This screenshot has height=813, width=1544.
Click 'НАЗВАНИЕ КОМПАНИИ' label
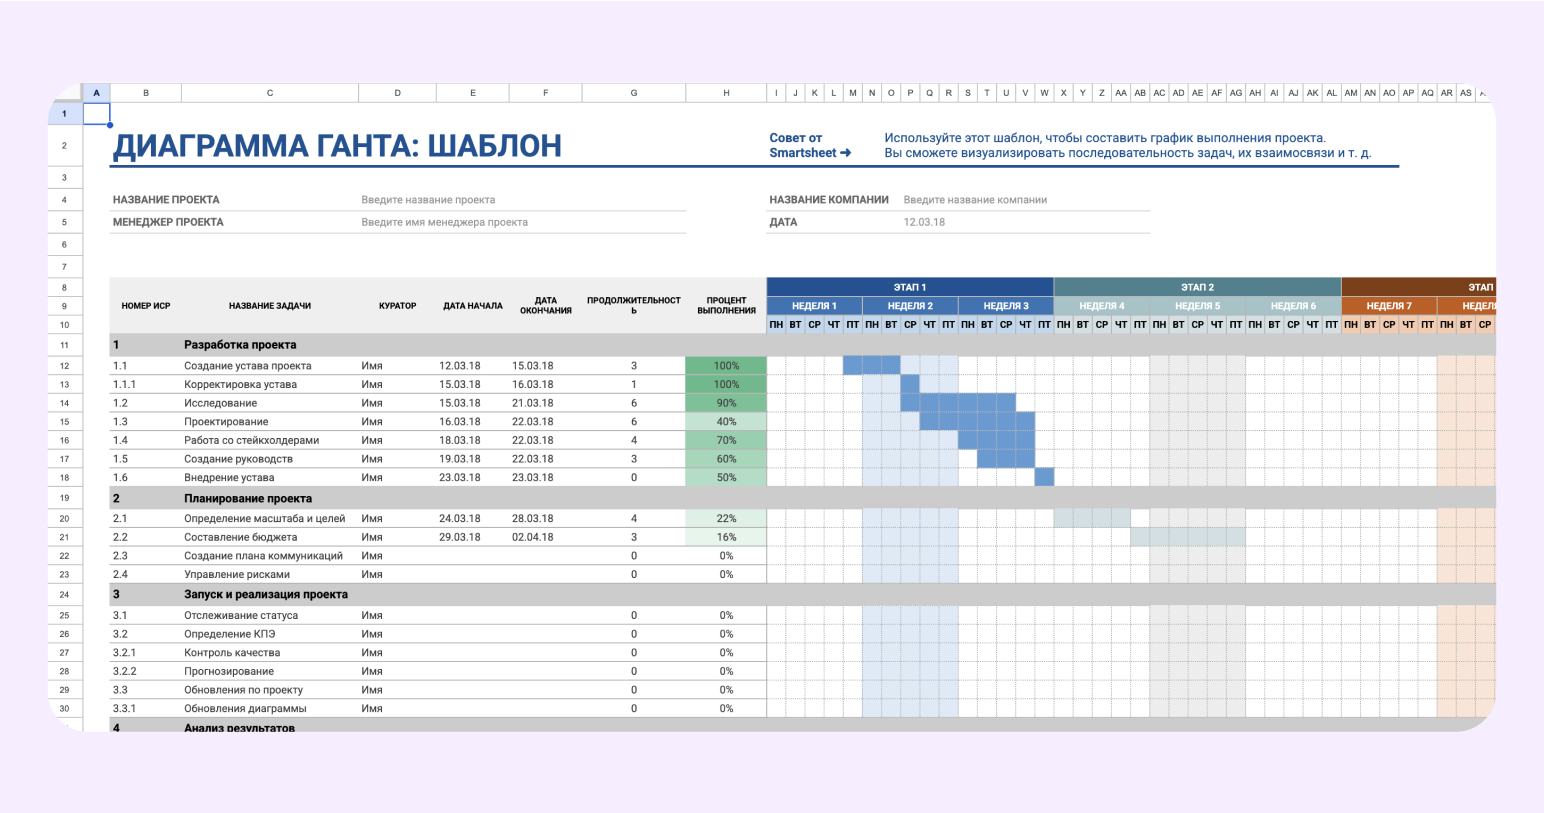point(829,200)
